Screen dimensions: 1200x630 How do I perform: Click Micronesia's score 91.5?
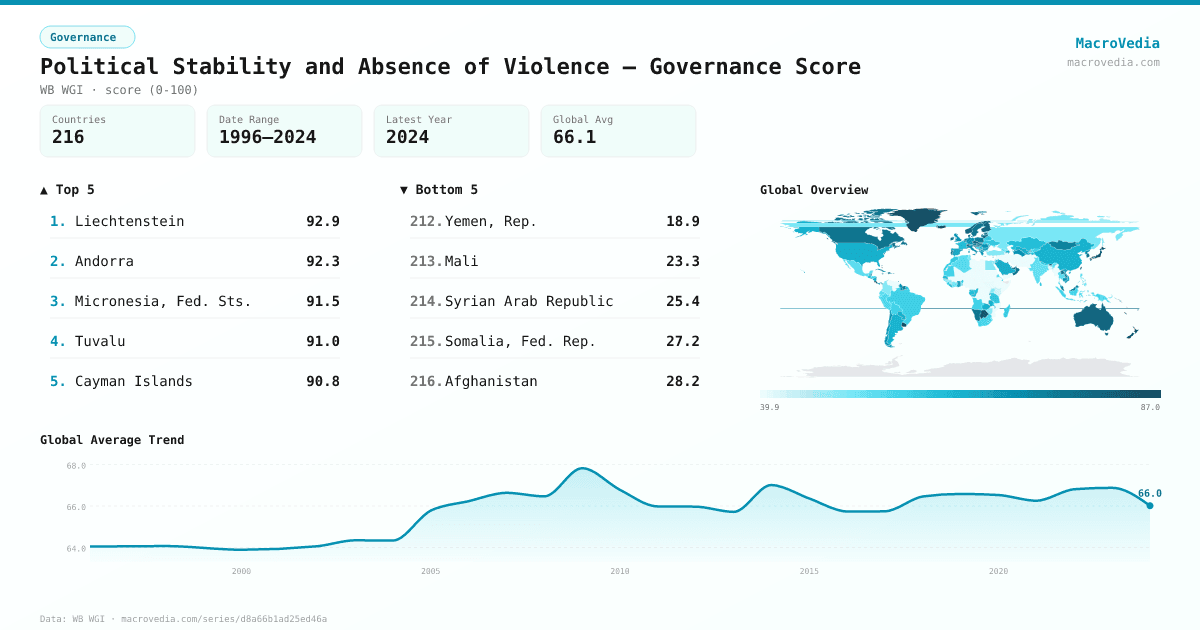(x=323, y=301)
